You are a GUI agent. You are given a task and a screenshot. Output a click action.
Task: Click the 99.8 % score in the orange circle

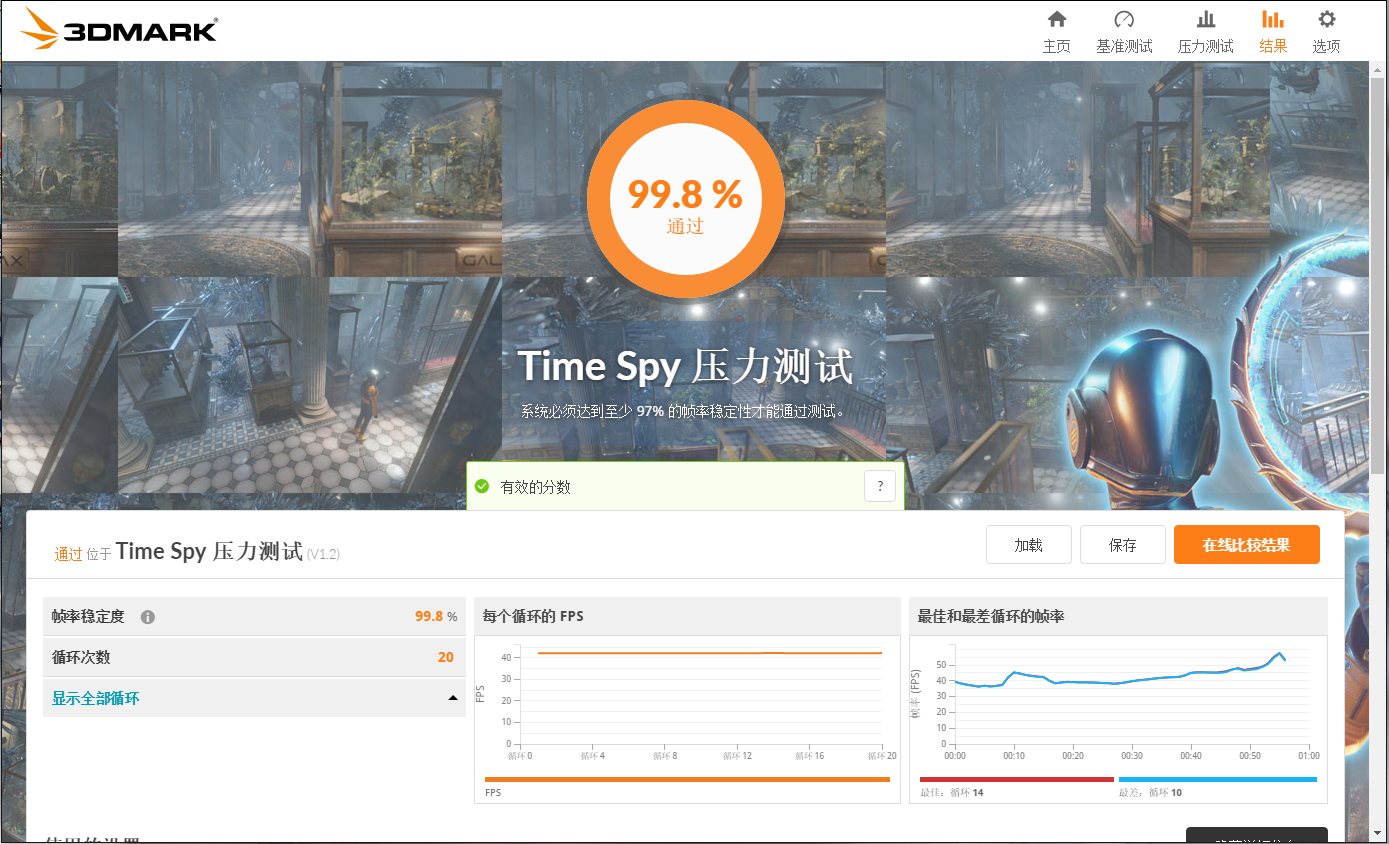[x=685, y=194]
